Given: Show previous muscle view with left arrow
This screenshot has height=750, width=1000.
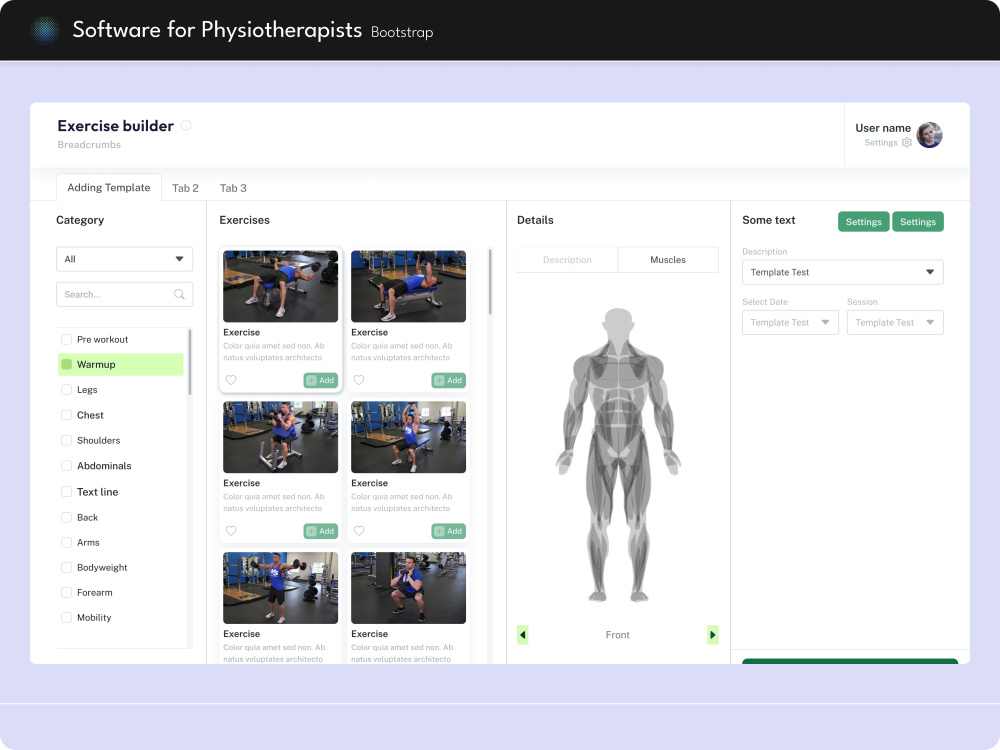Looking at the screenshot, I should coord(522,635).
